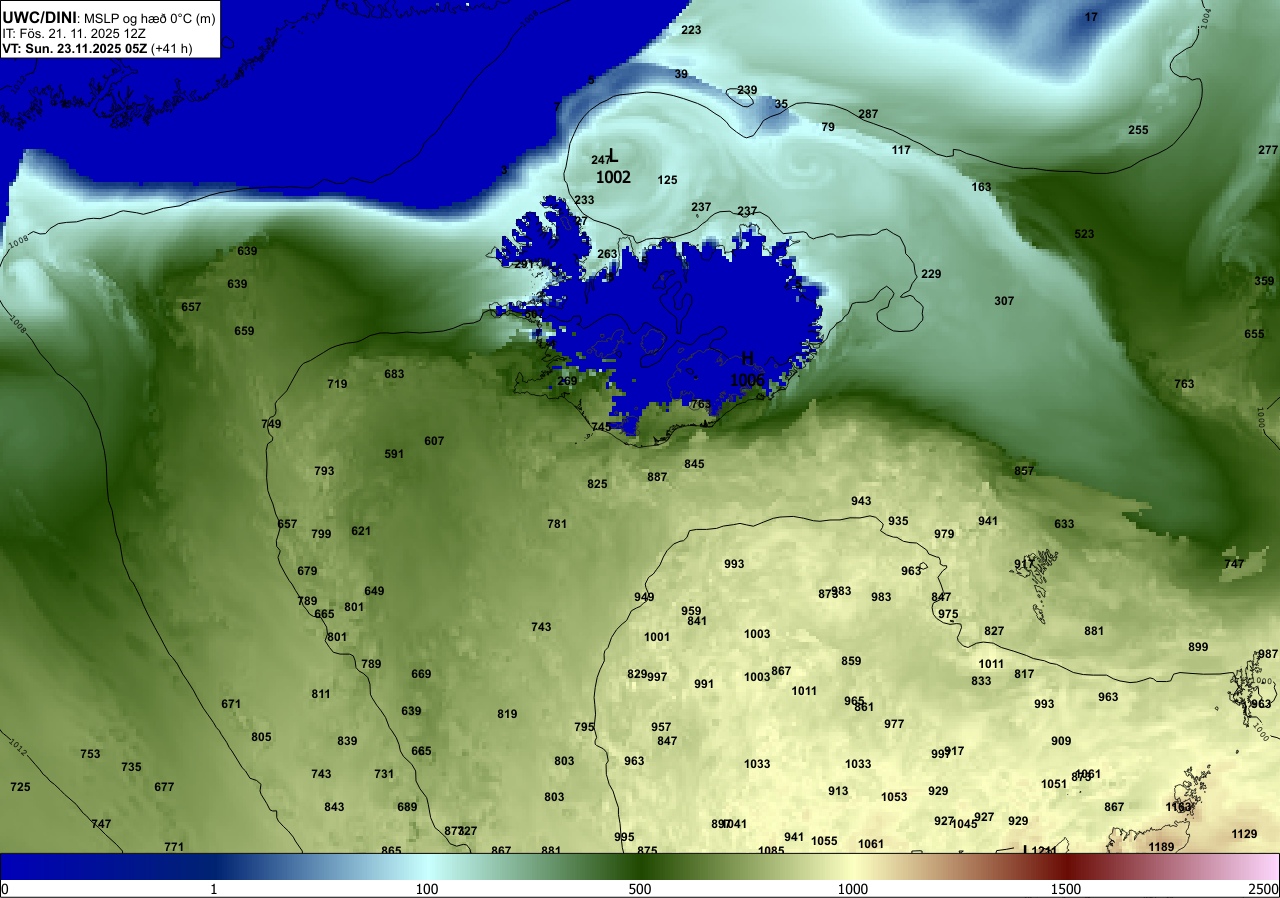Click the map value 781
The width and height of the screenshot is (1280, 898).
[557, 524]
